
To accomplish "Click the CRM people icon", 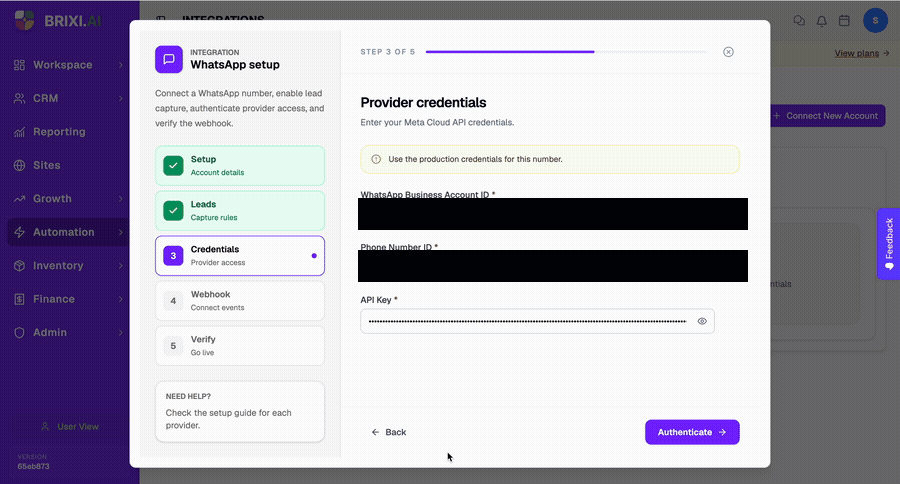I will pyautogui.click(x=20, y=98).
